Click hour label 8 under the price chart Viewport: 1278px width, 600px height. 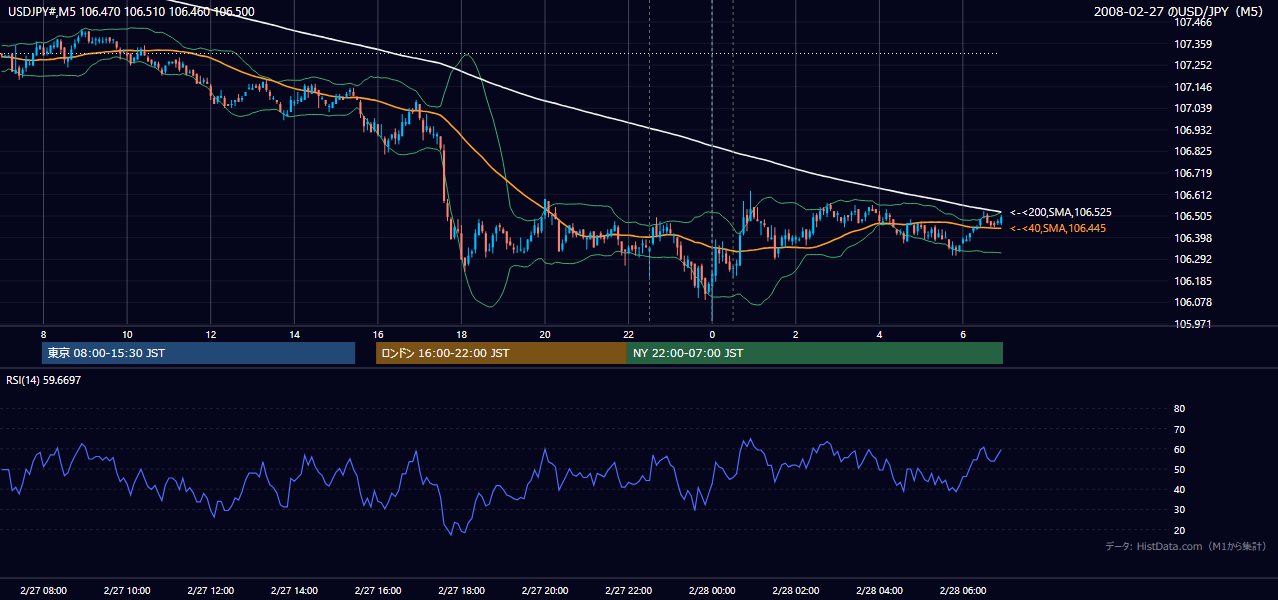(x=43, y=333)
